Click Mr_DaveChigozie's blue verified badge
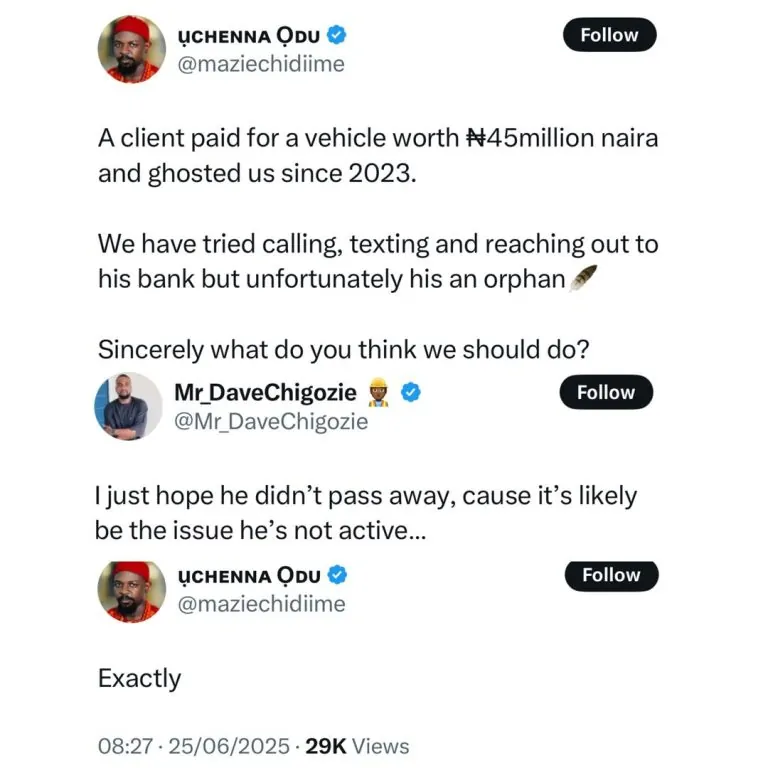 pyautogui.click(x=410, y=393)
